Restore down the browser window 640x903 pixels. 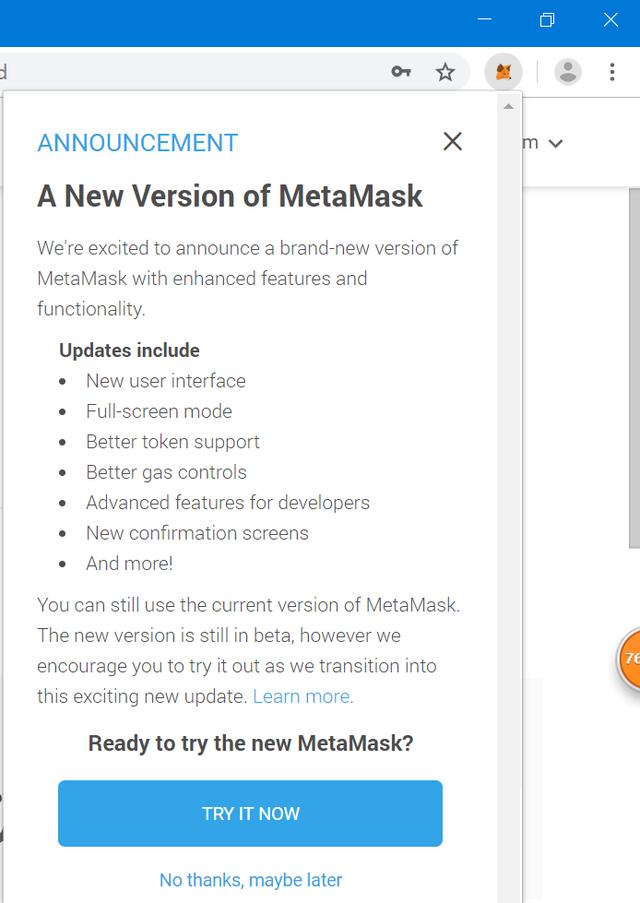(x=547, y=20)
